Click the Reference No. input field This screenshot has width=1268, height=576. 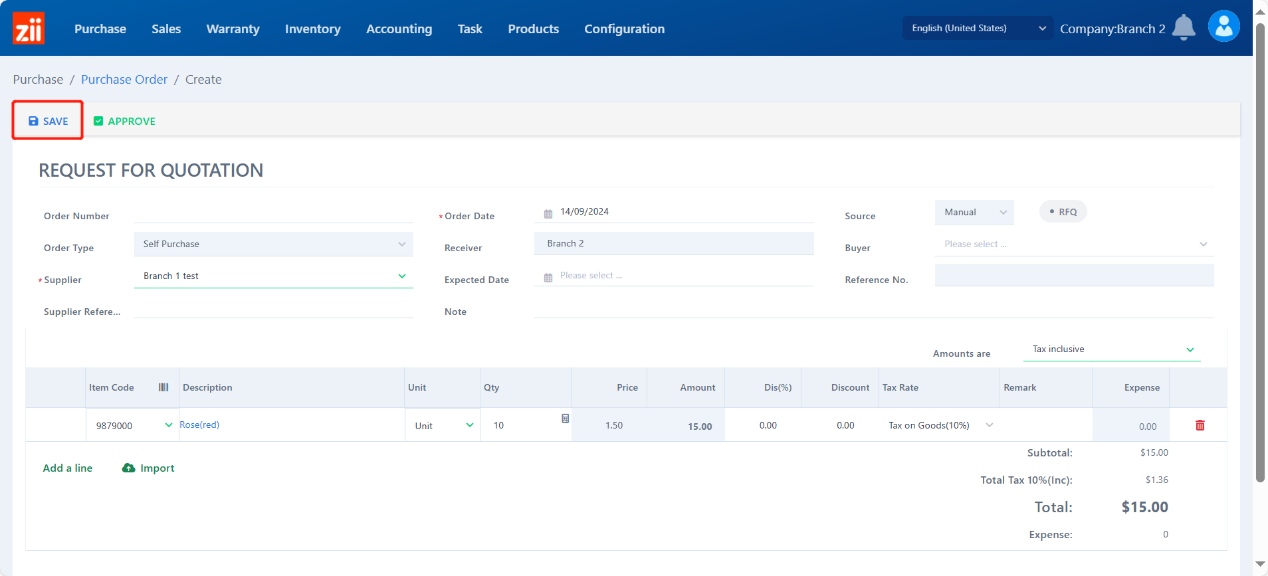(1074, 276)
